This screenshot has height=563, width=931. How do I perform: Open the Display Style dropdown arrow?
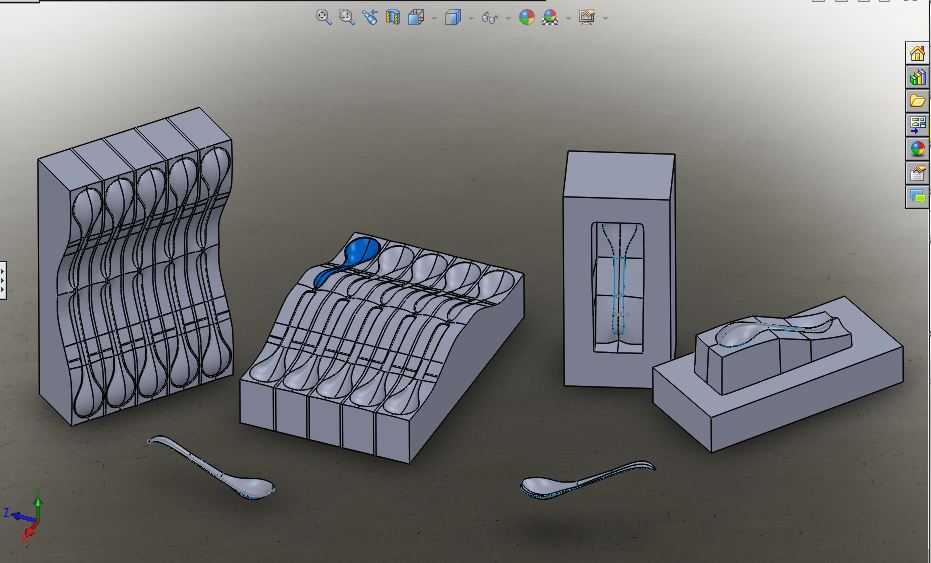(471, 18)
